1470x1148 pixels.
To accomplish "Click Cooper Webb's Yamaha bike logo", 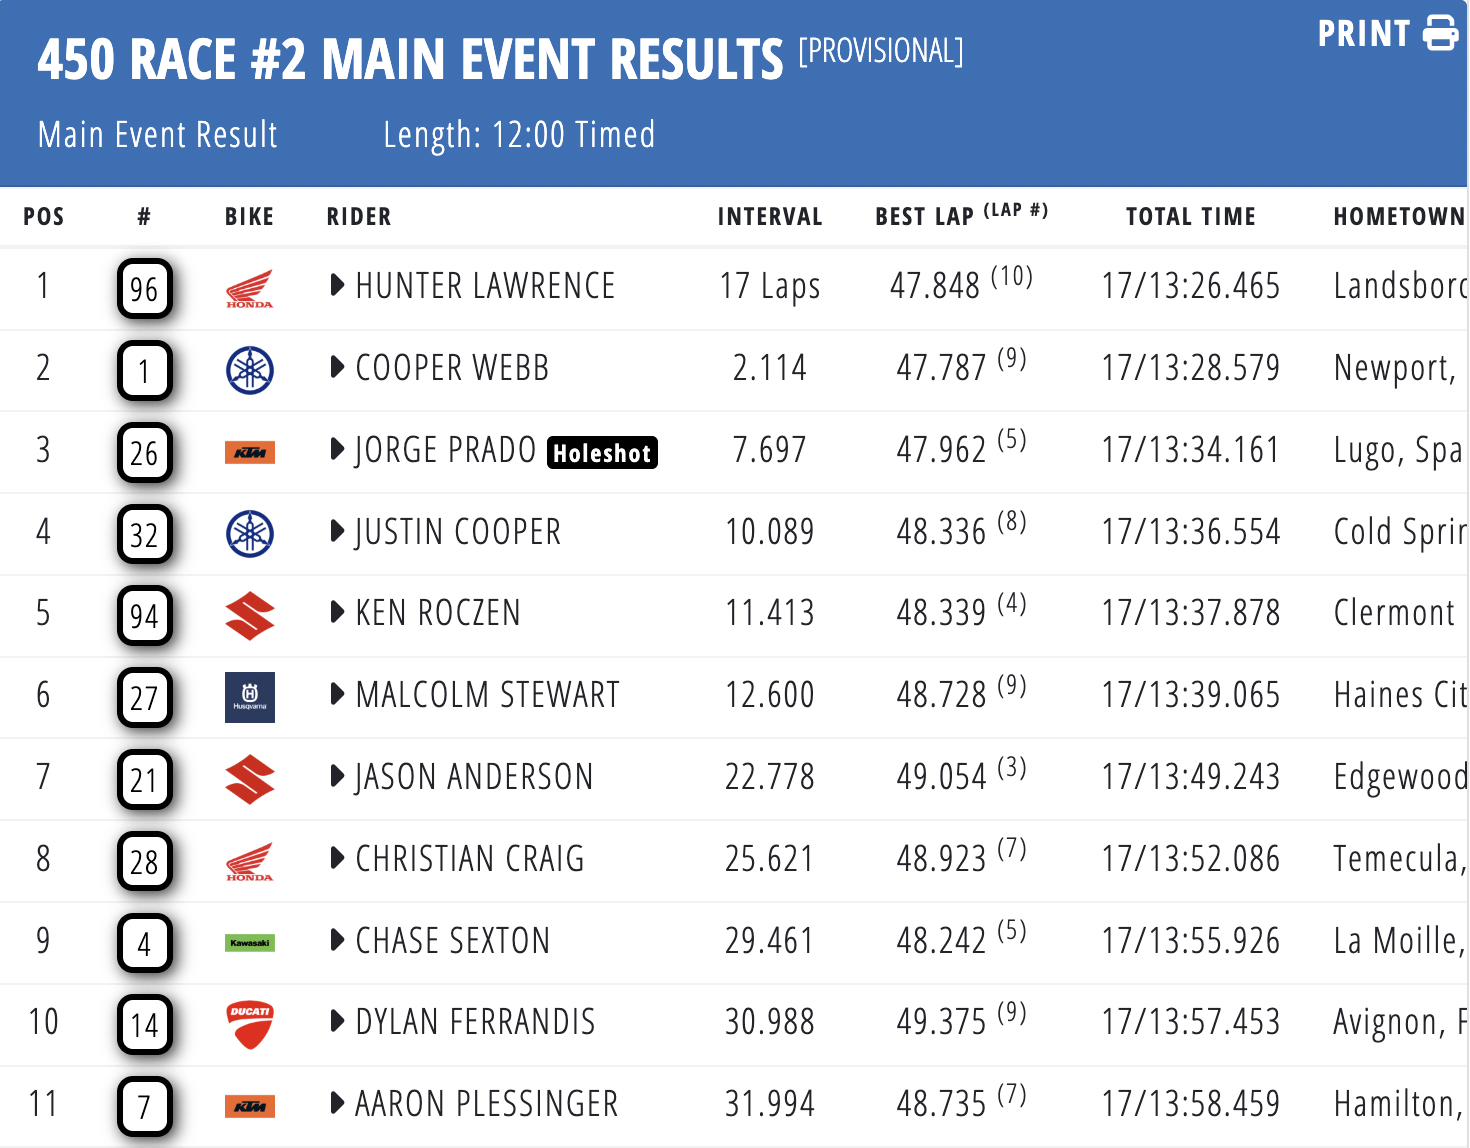I will coord(249,370).
